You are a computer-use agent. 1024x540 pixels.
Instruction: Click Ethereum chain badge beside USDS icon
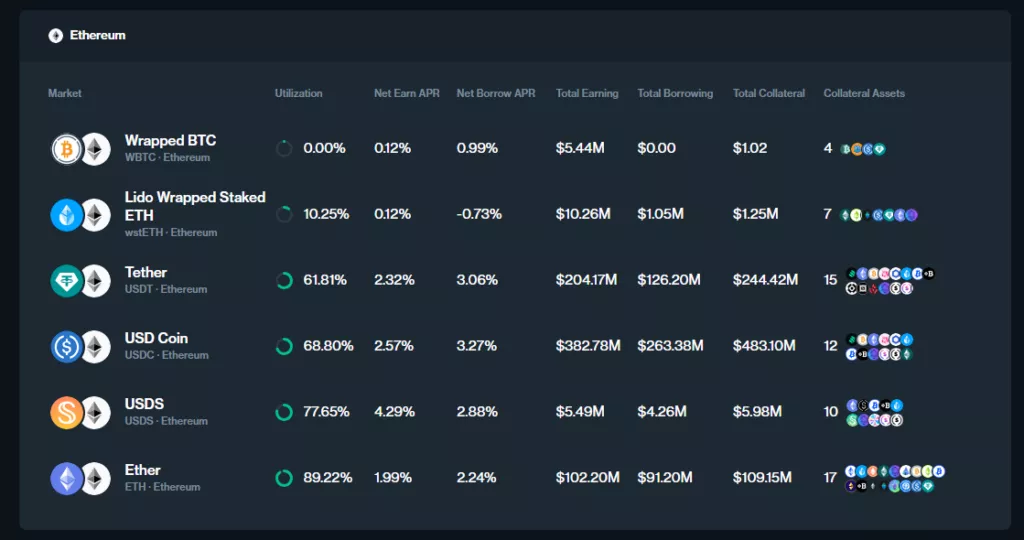96,413
